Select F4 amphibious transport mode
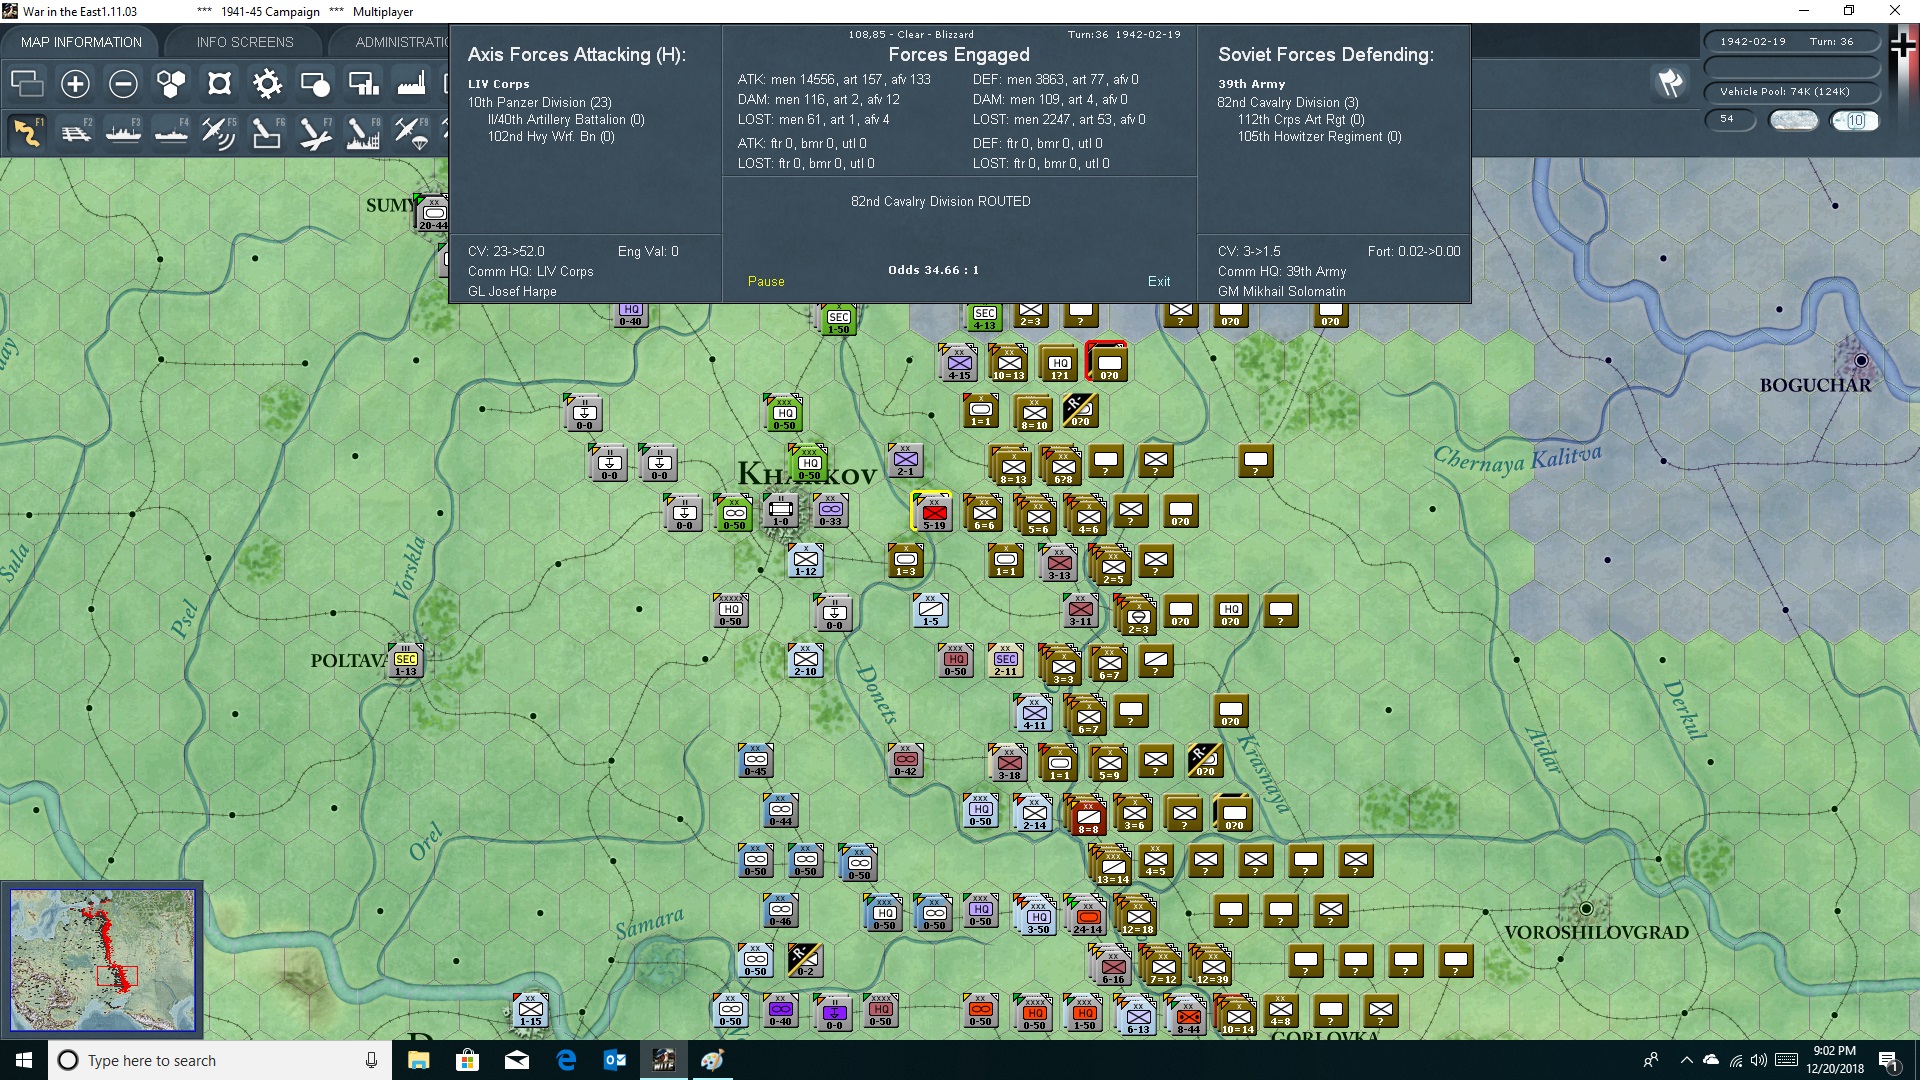 pyautogui.click(x=171, y=132)
